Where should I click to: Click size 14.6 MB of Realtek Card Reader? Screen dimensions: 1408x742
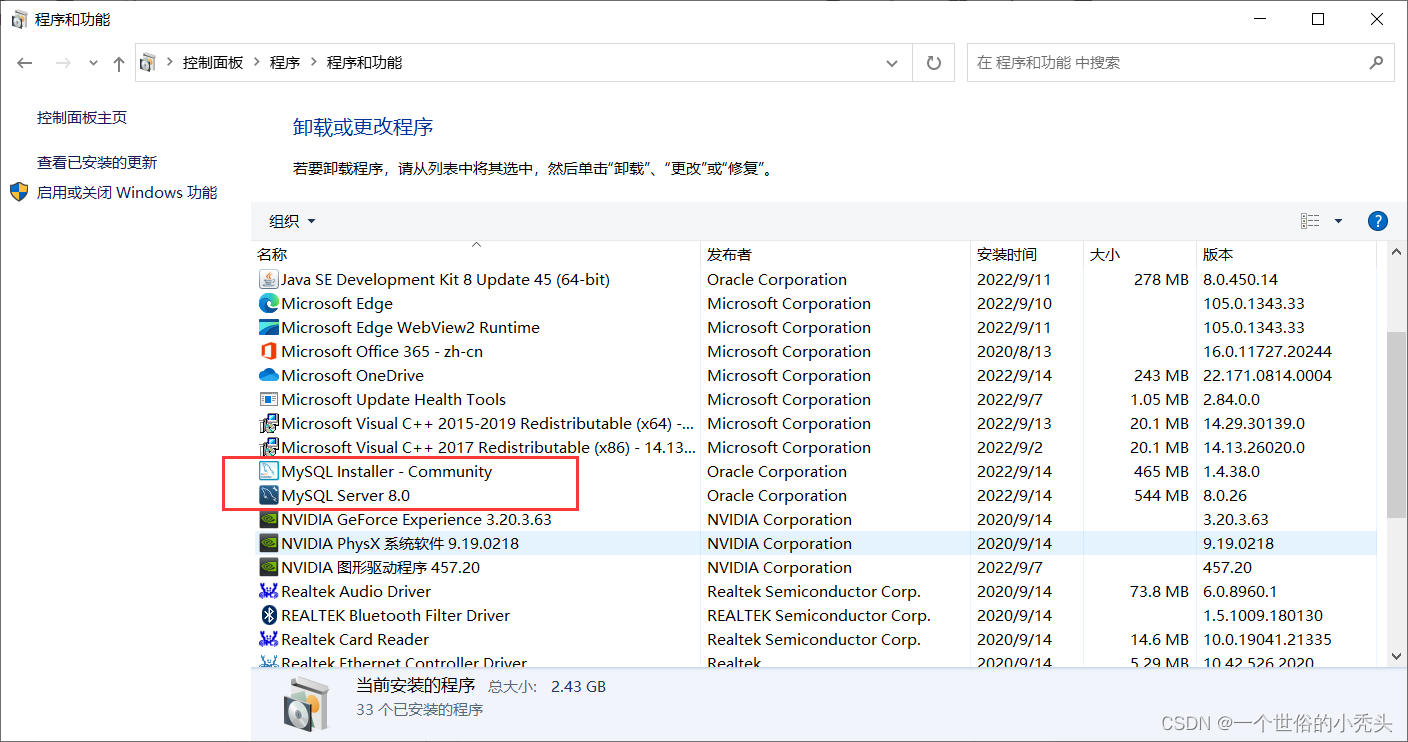(x=1159, y=639)
